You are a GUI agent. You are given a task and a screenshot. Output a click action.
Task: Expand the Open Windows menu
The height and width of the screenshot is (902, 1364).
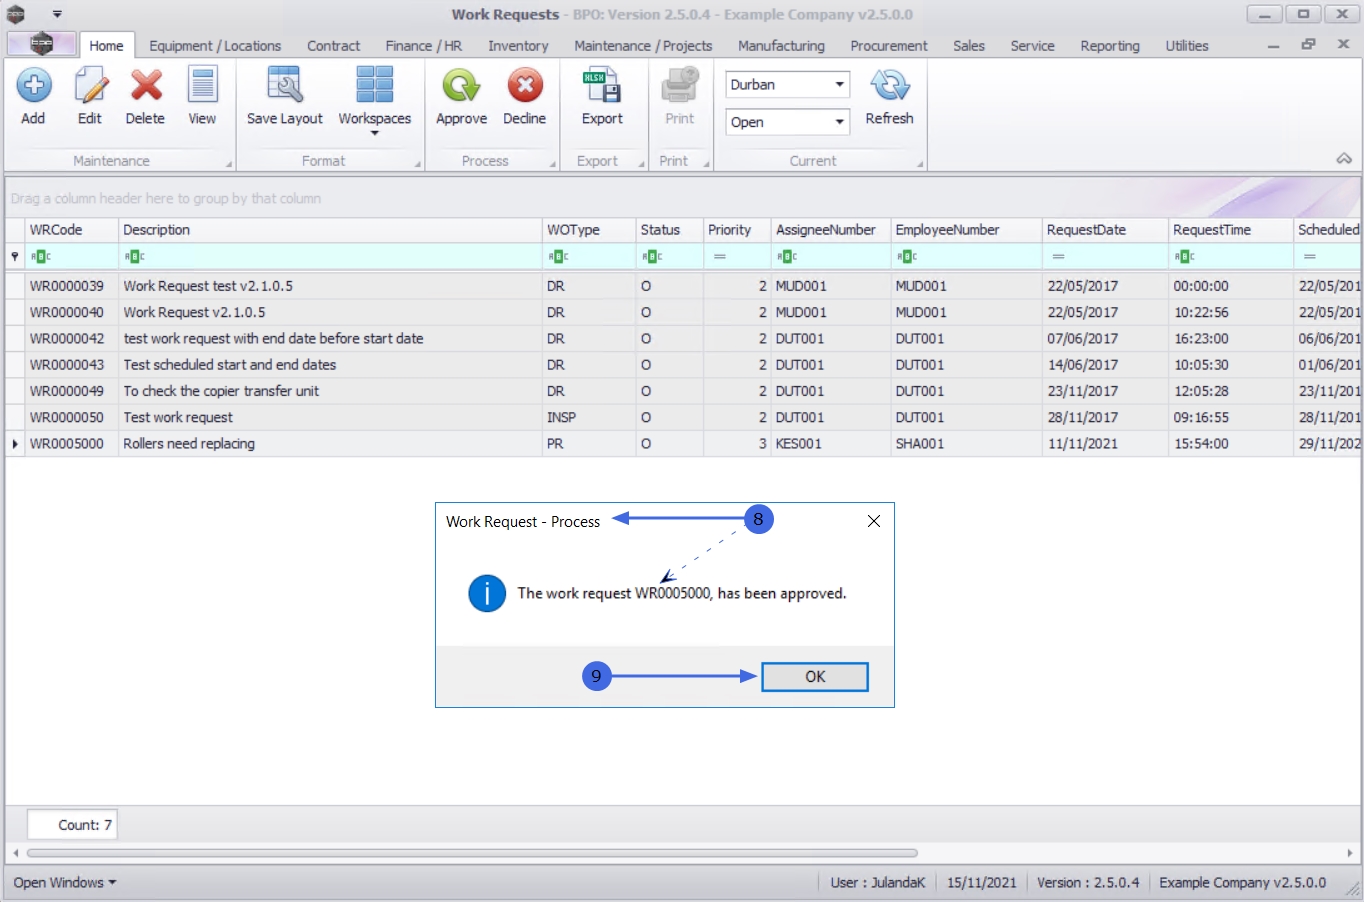(65, 883)
